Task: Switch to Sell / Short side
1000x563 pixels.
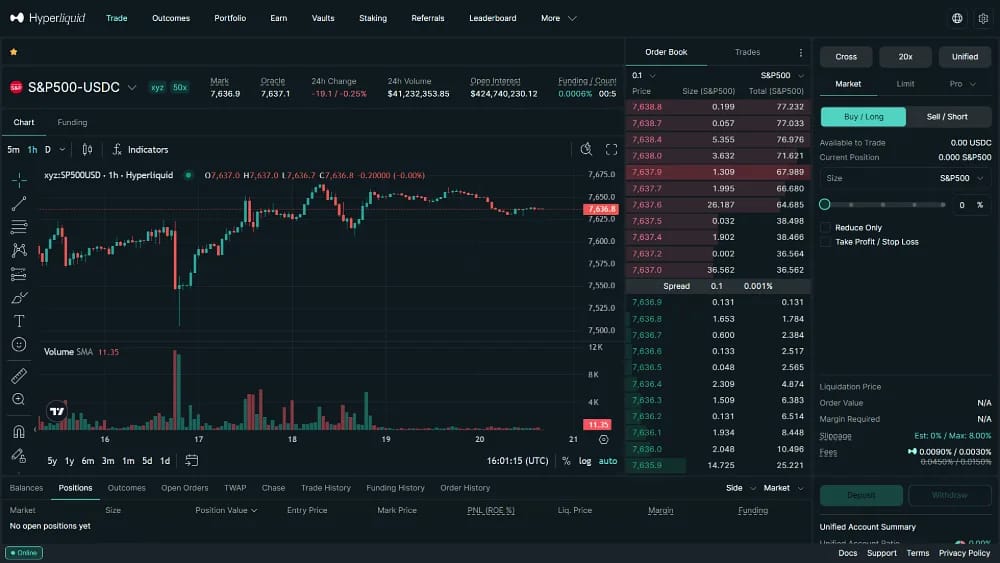Action: click(947, 117)
